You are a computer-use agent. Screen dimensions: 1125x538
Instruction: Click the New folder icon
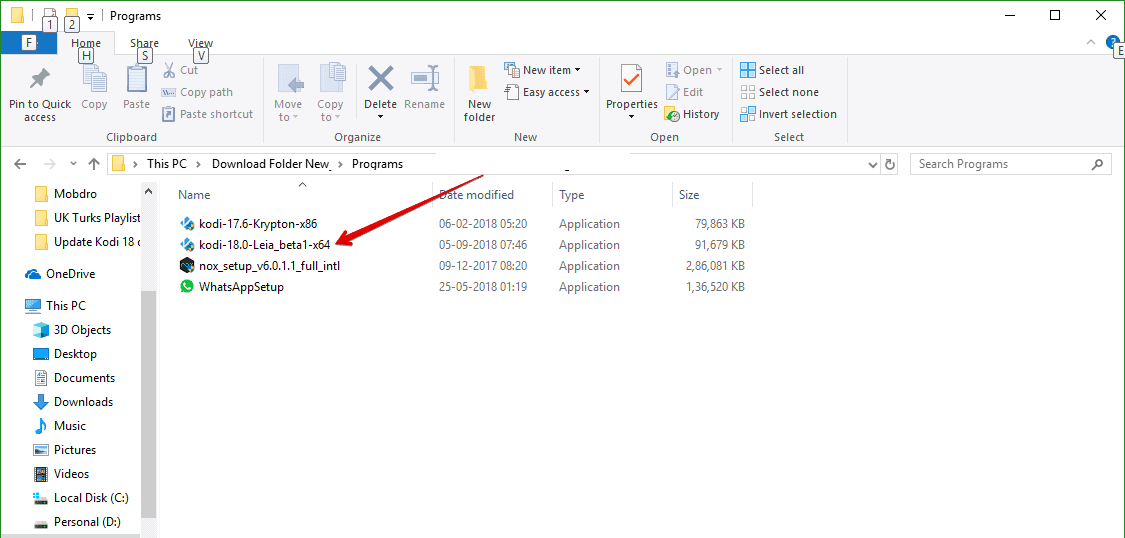(x=479, y=80)
